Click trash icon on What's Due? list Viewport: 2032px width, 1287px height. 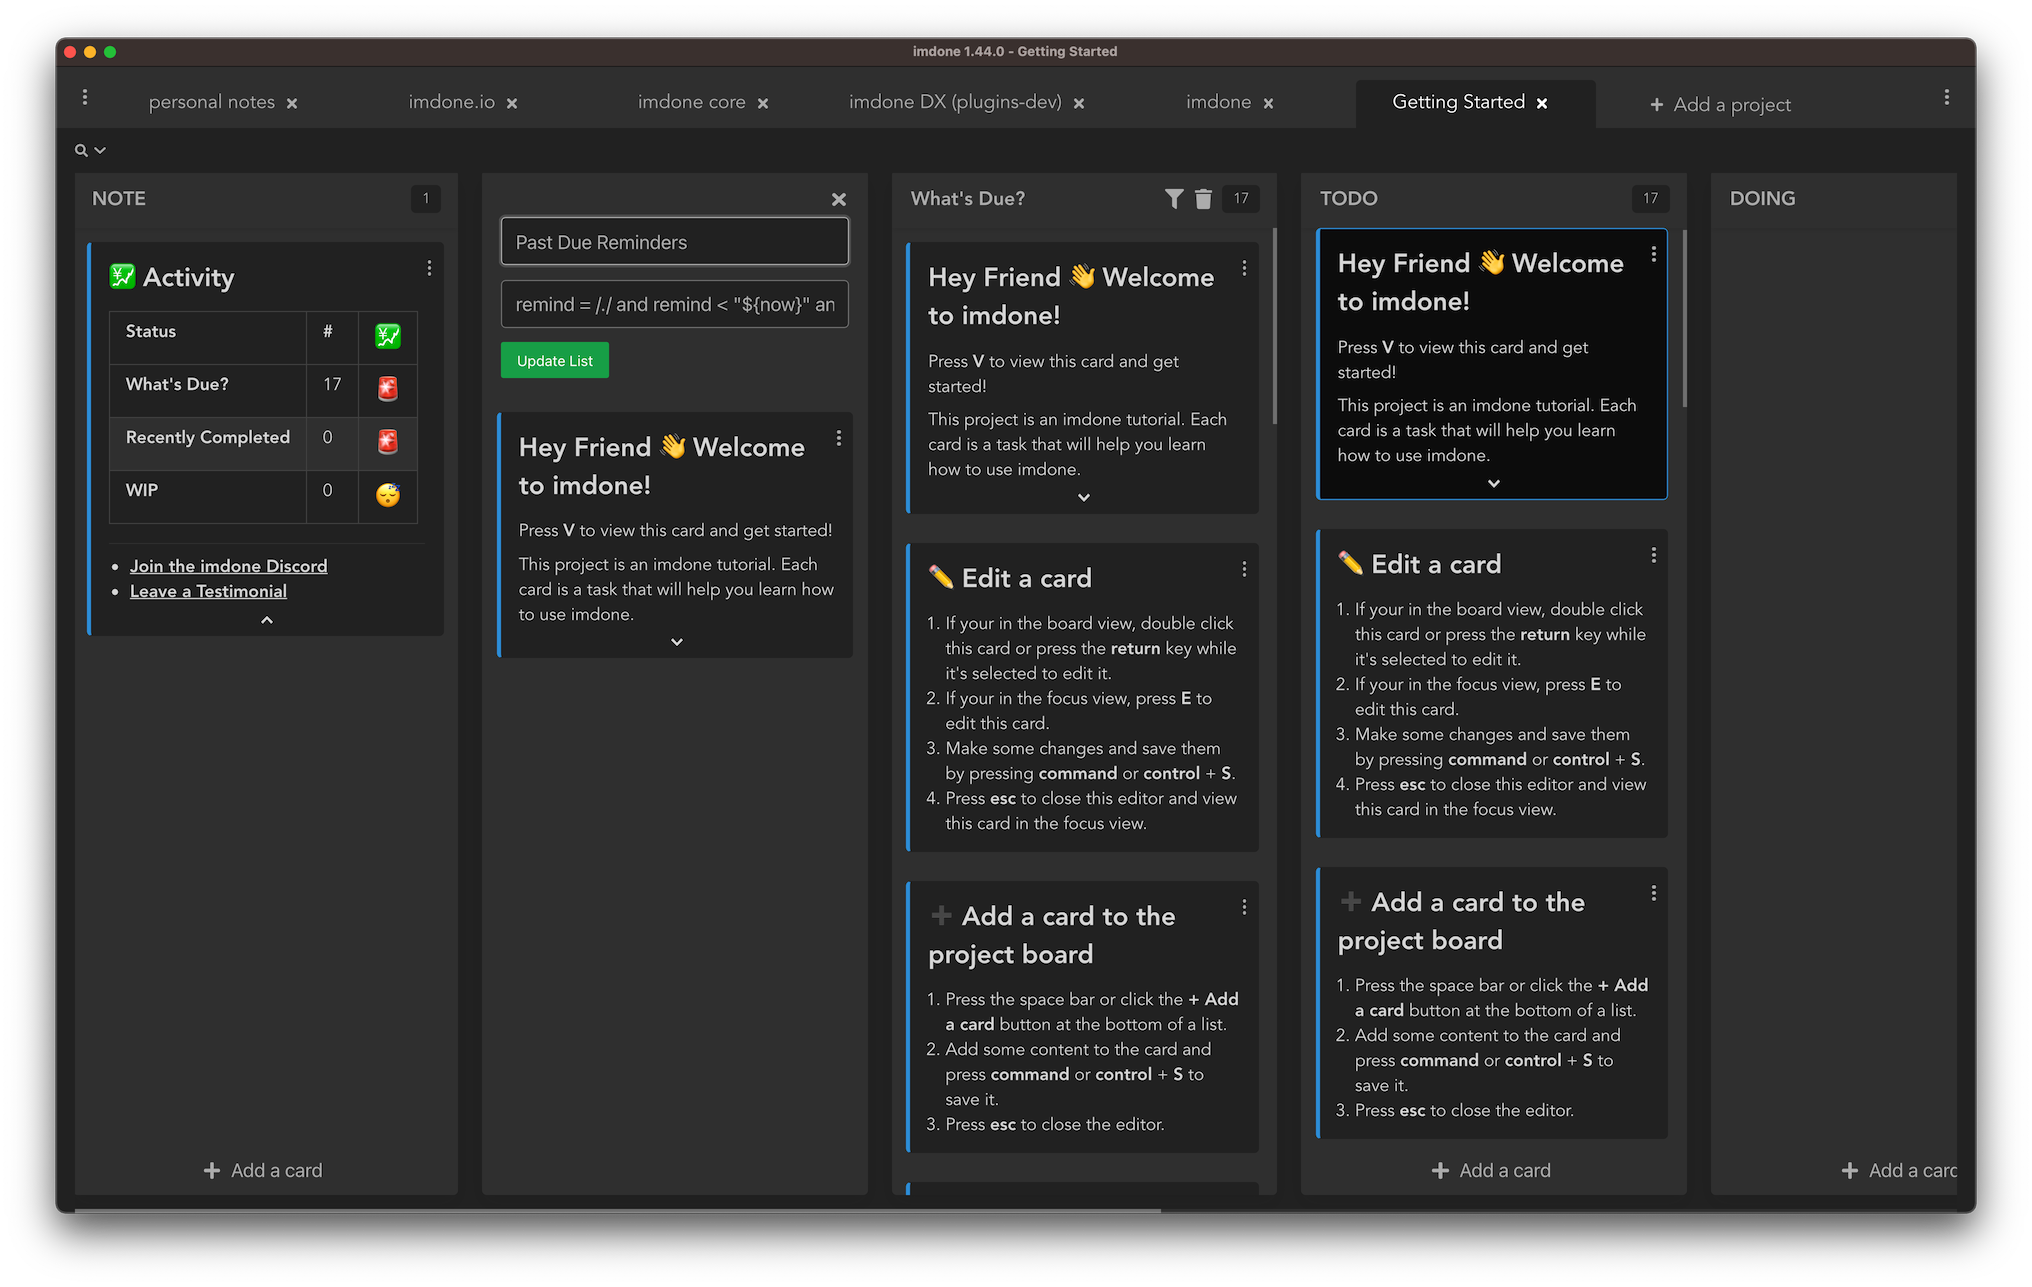click(1203, 199)
